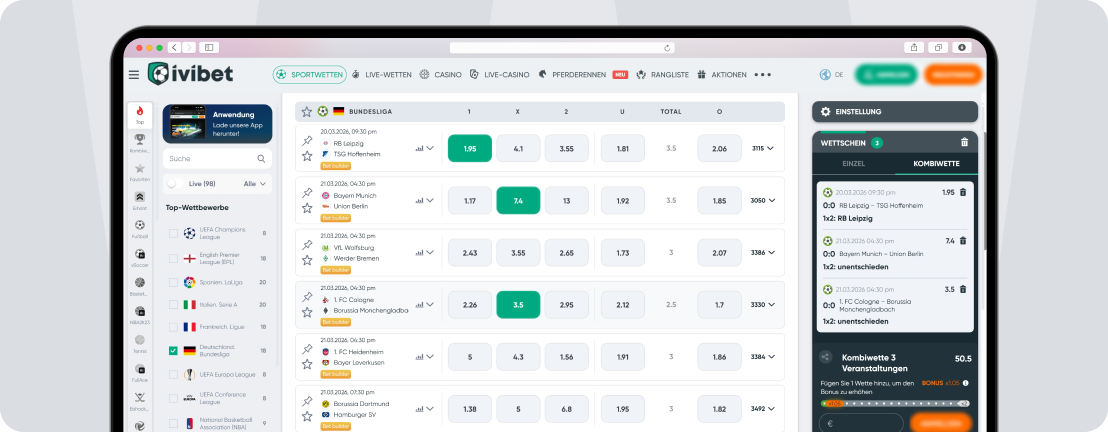Click Anwendung app download banner
This screenshot has width=1108, height=432.
tap(217, 124)
